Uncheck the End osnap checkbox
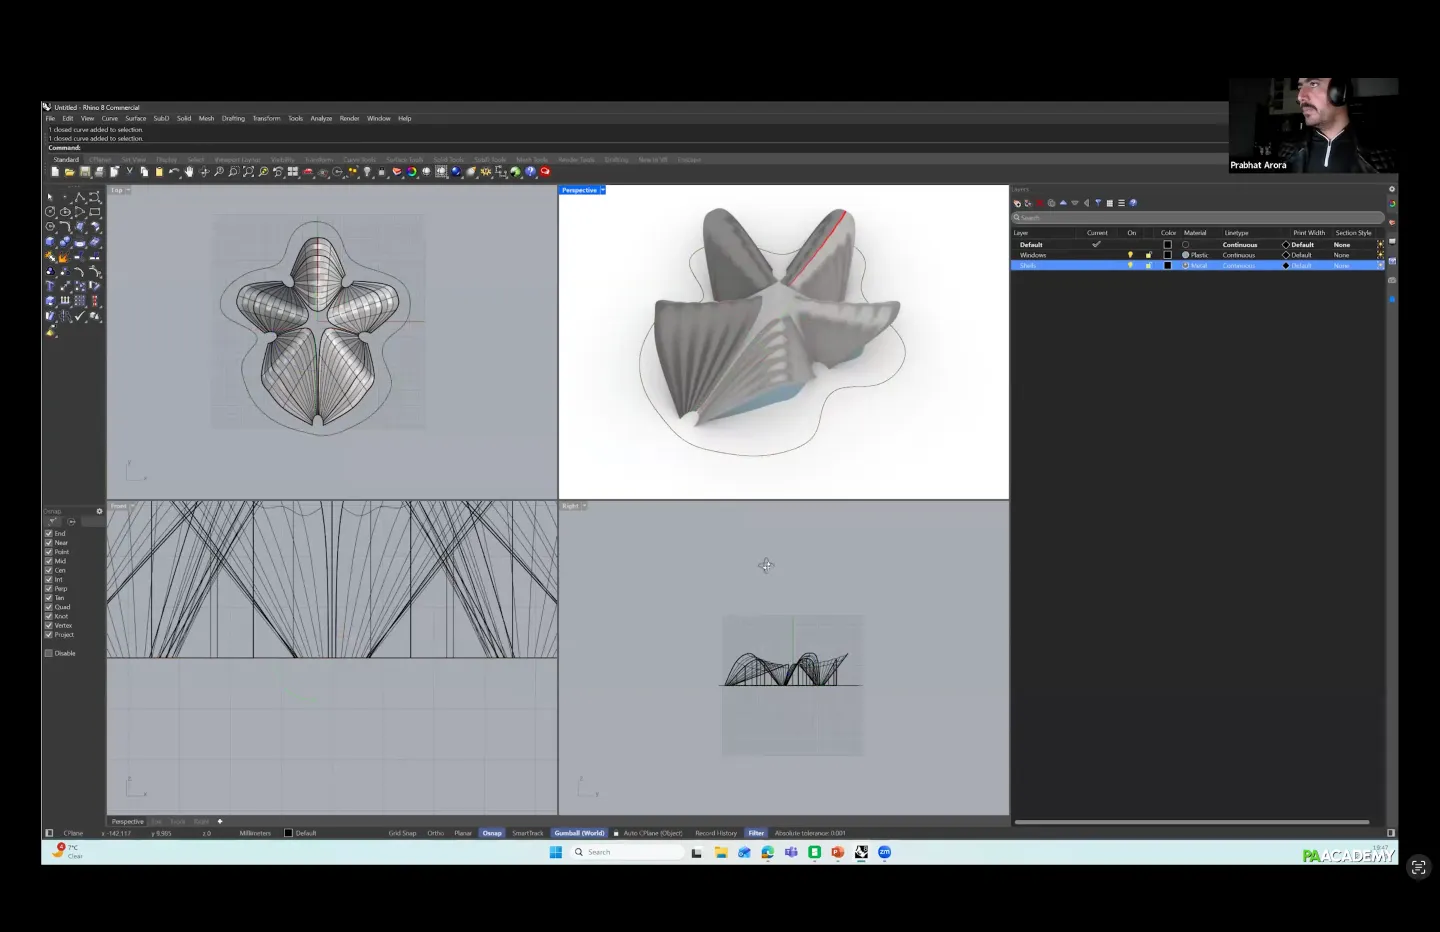 (49, 533)
